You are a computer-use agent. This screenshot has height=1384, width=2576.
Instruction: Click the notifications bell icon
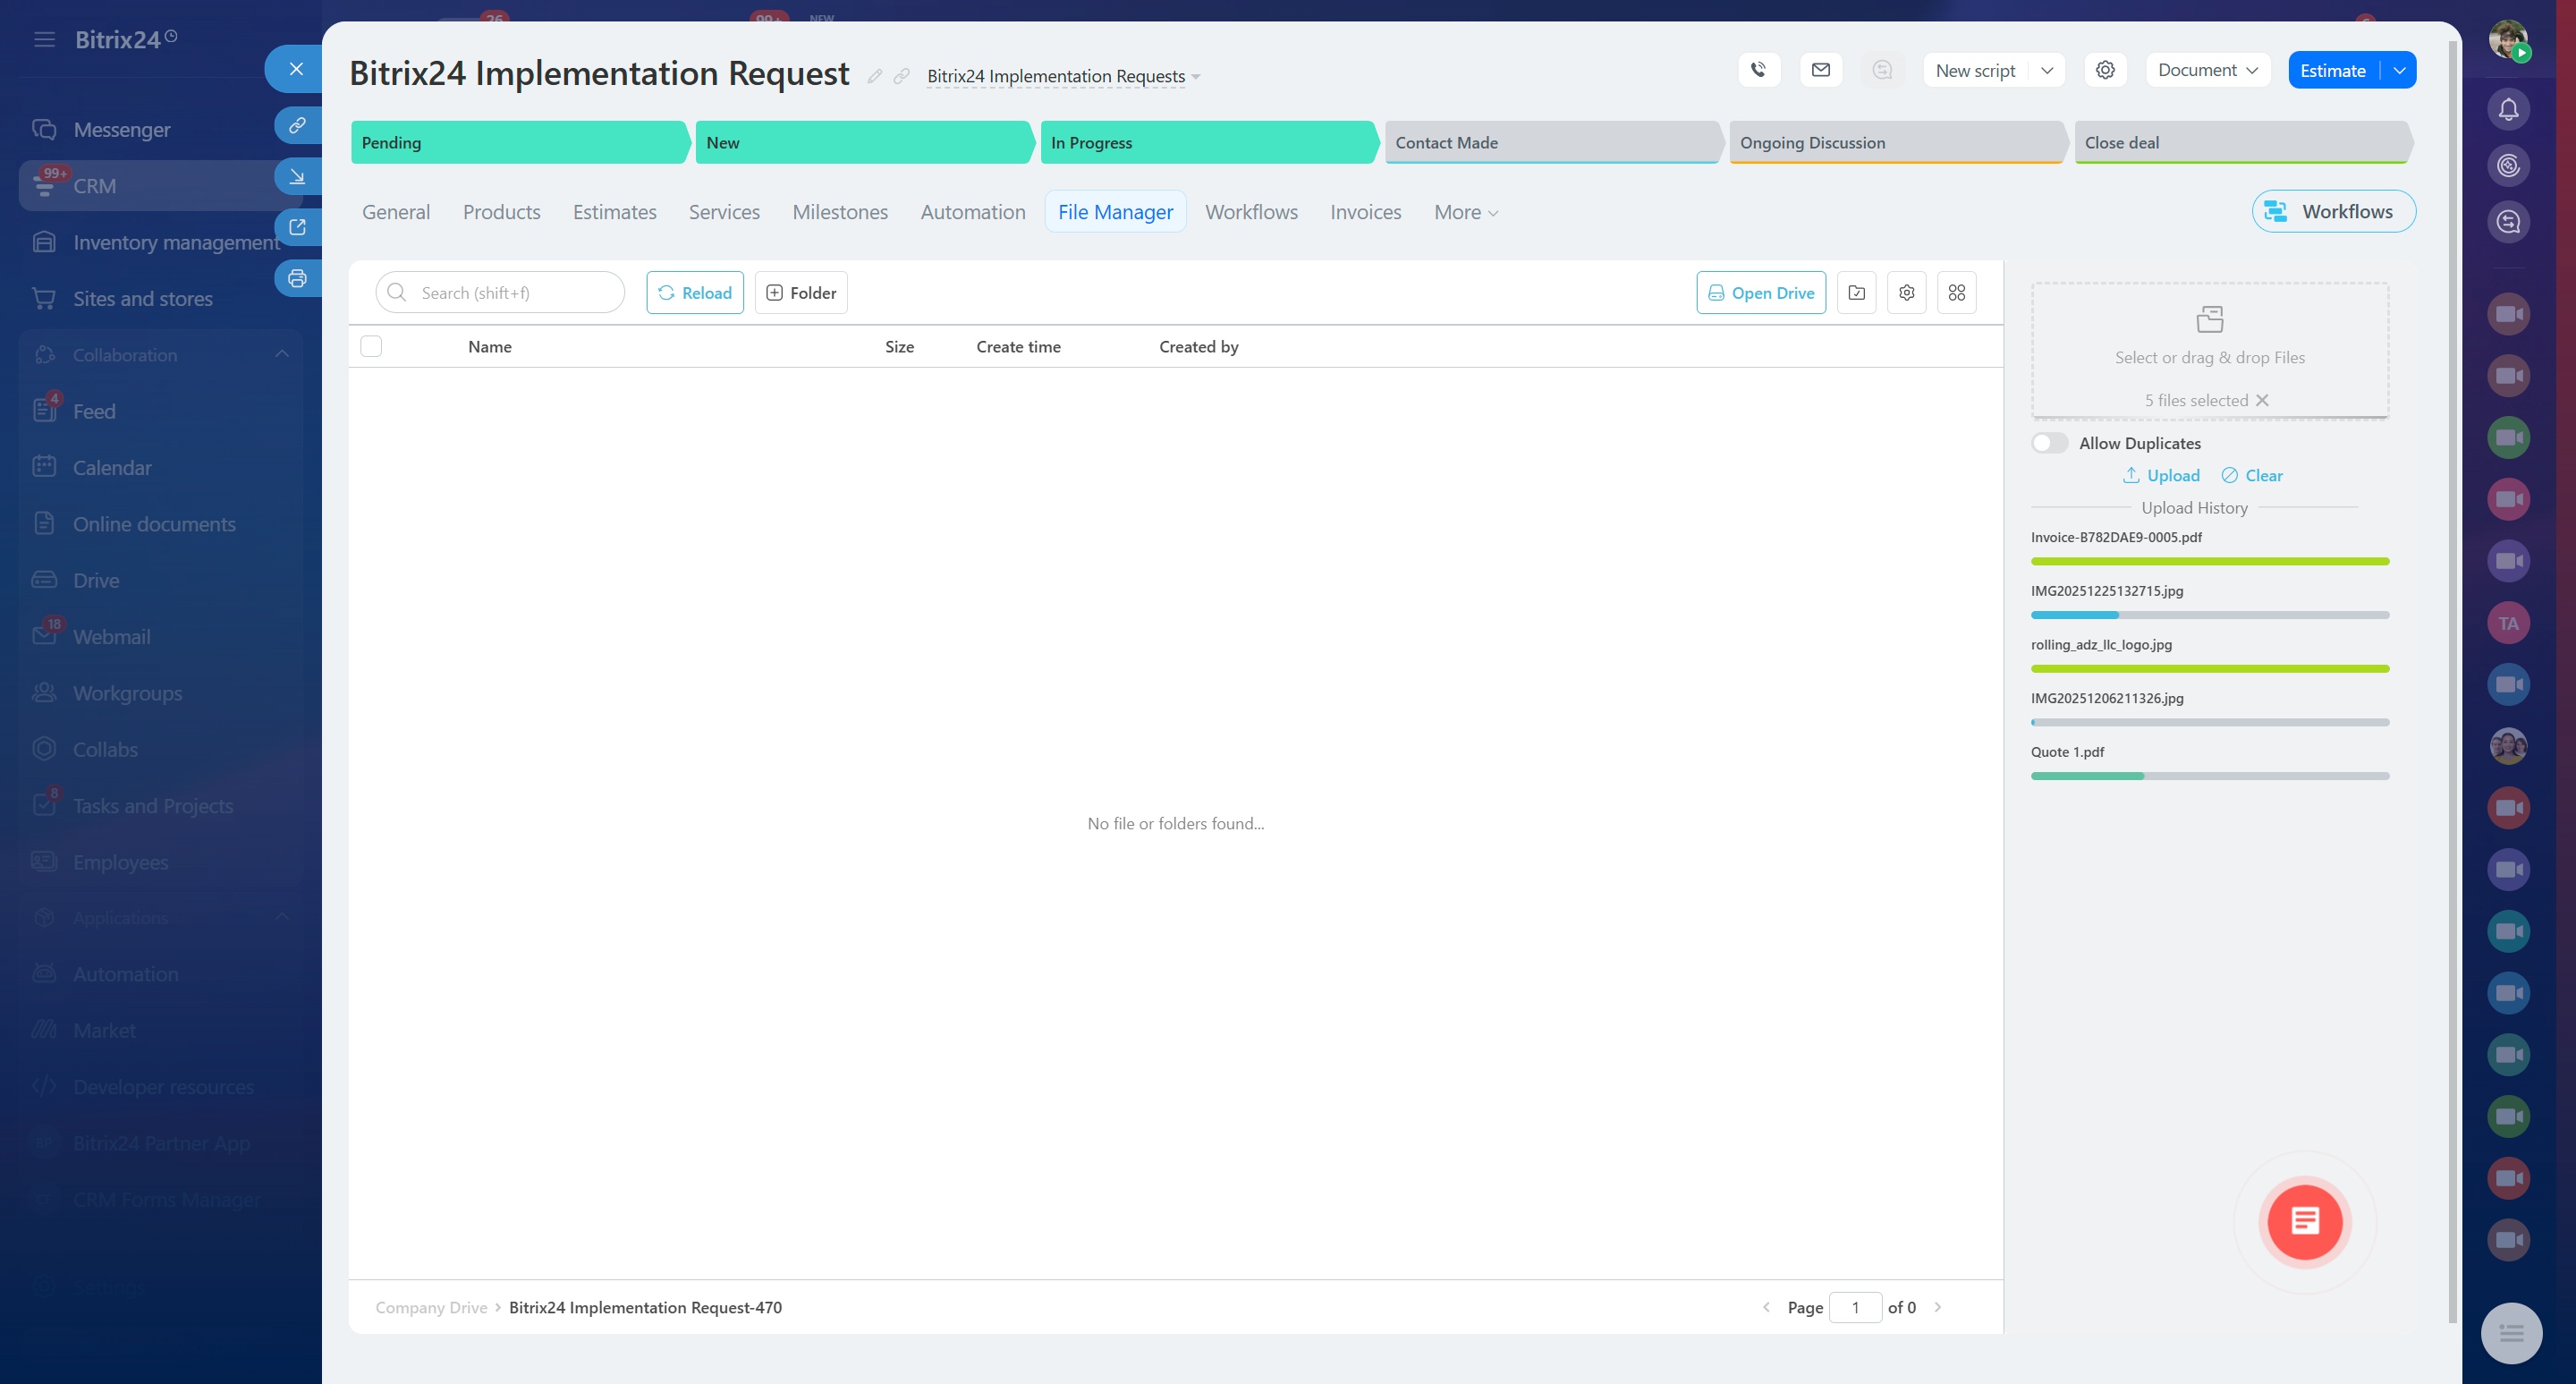pyautogui.click(x=2508, y=109)
